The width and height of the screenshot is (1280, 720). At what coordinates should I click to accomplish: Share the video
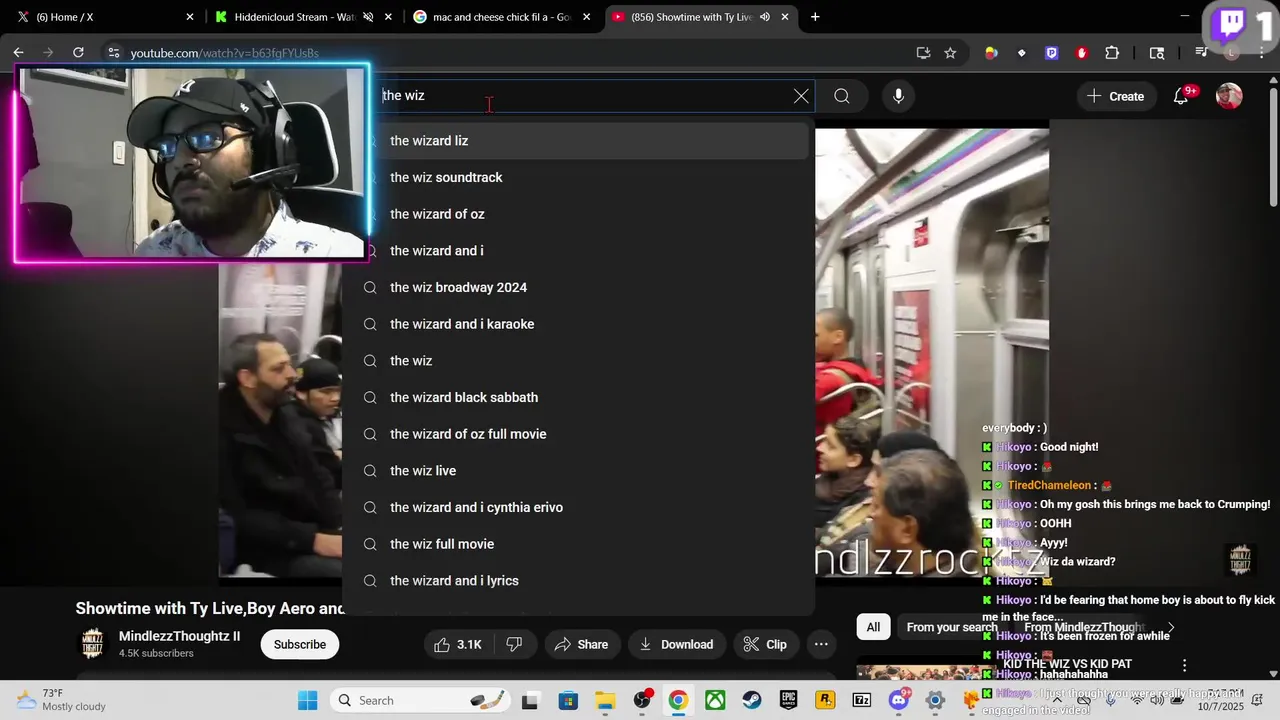(x=581, y=644)
